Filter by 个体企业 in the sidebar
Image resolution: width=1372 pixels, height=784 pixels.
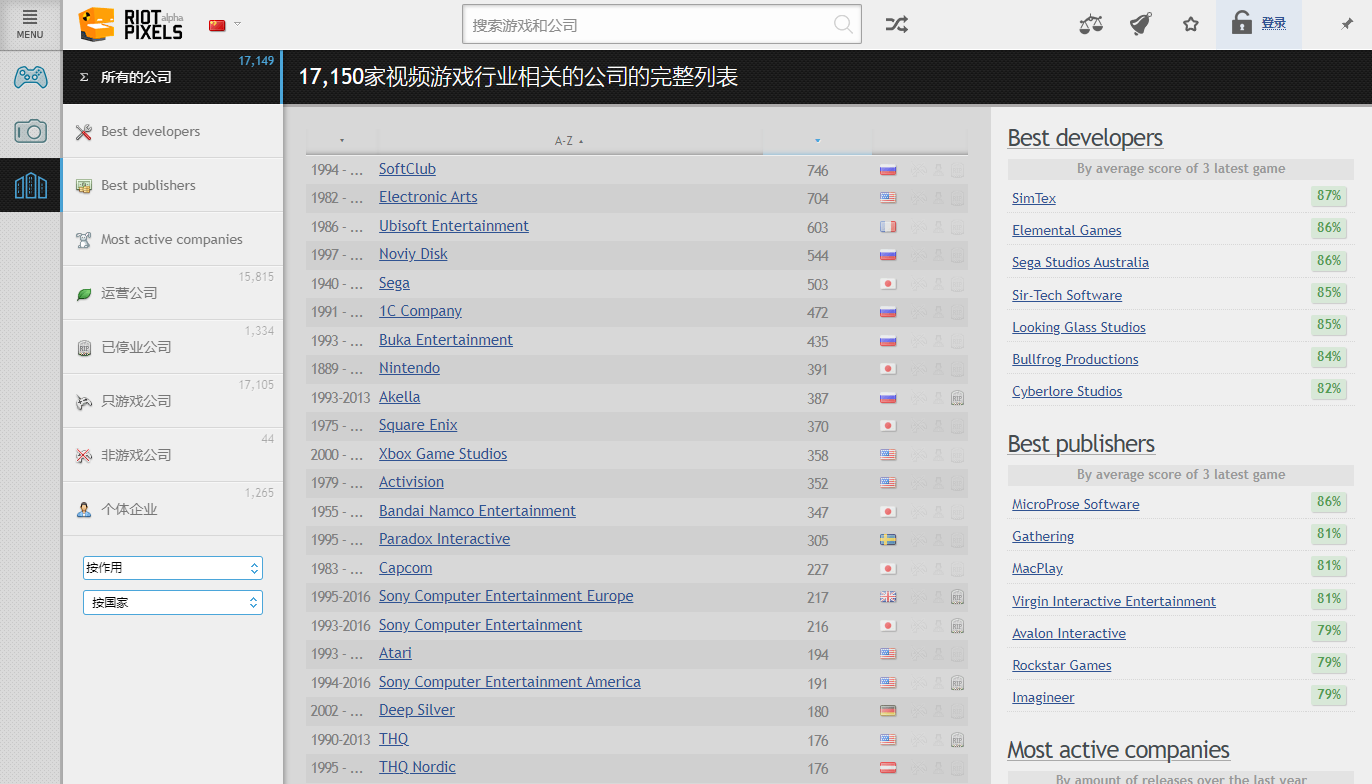(172, 509)
